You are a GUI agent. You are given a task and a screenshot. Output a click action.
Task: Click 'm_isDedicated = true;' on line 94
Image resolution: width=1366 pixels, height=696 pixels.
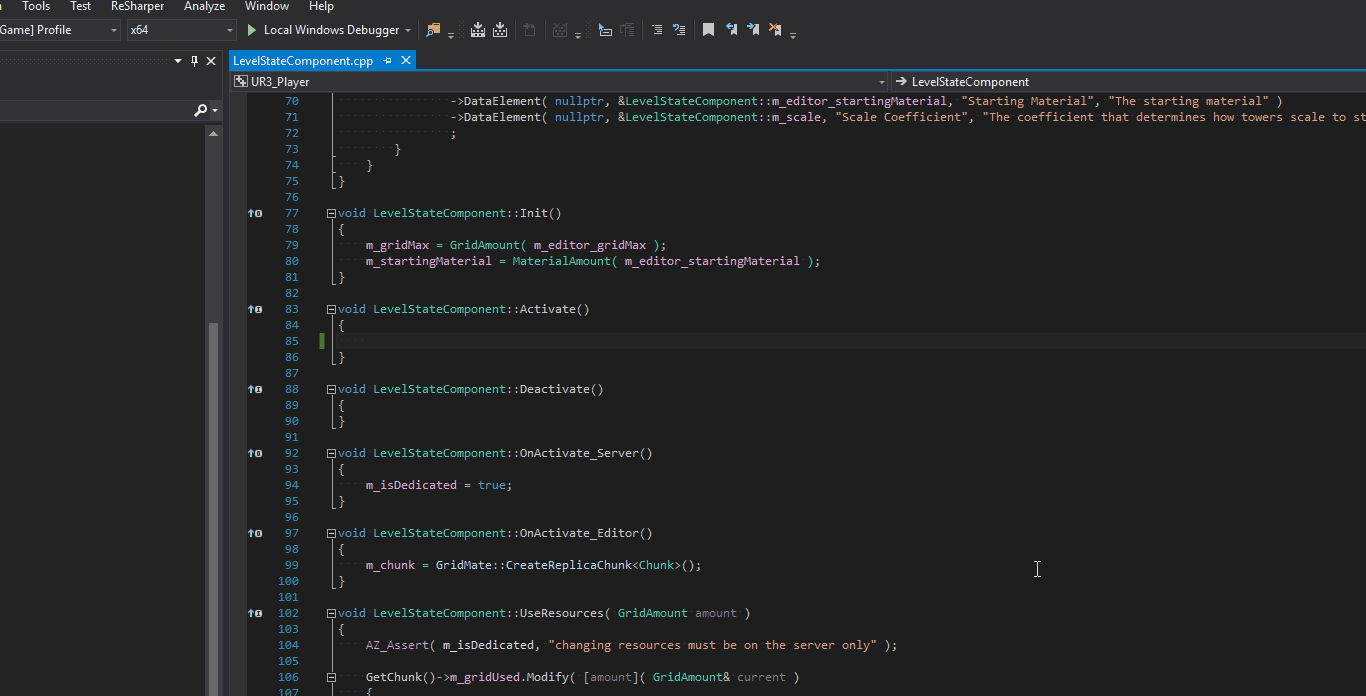(x=438, y=485)
